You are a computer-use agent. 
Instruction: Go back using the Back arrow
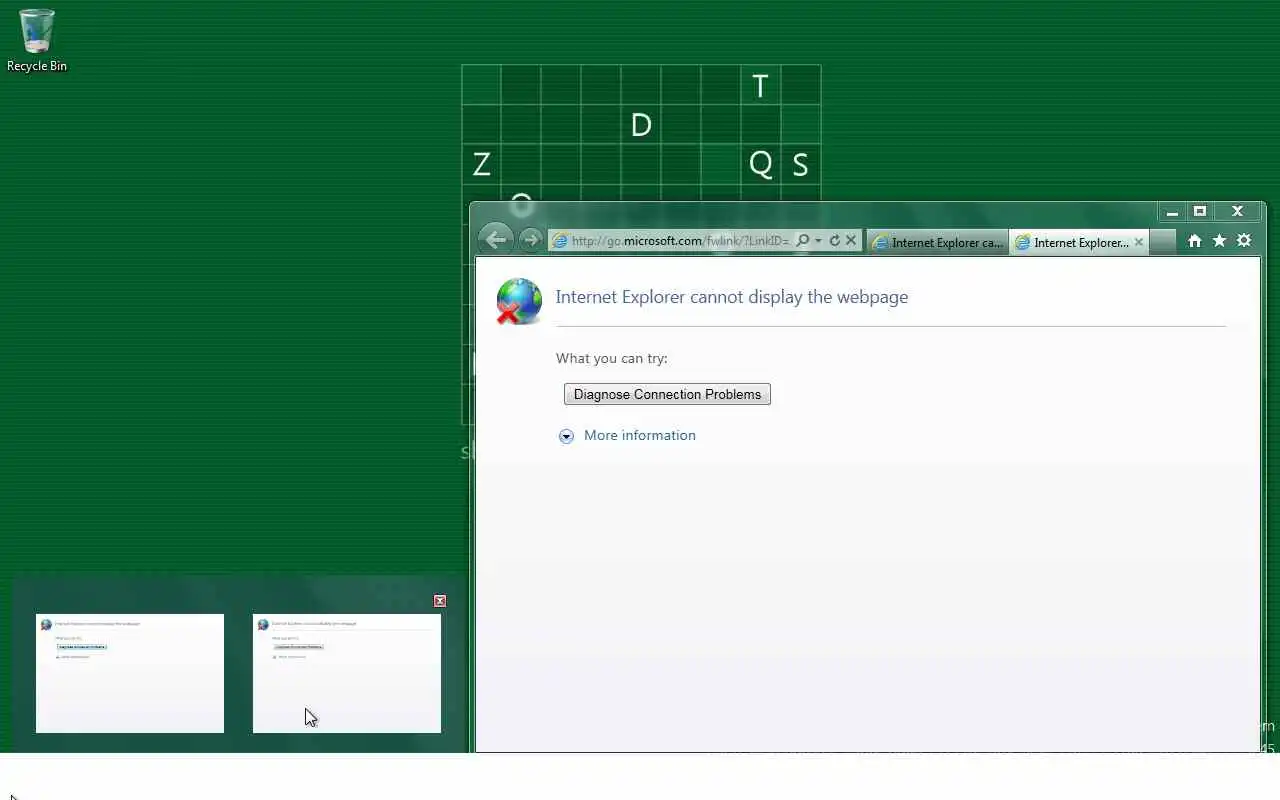(495, 239)
